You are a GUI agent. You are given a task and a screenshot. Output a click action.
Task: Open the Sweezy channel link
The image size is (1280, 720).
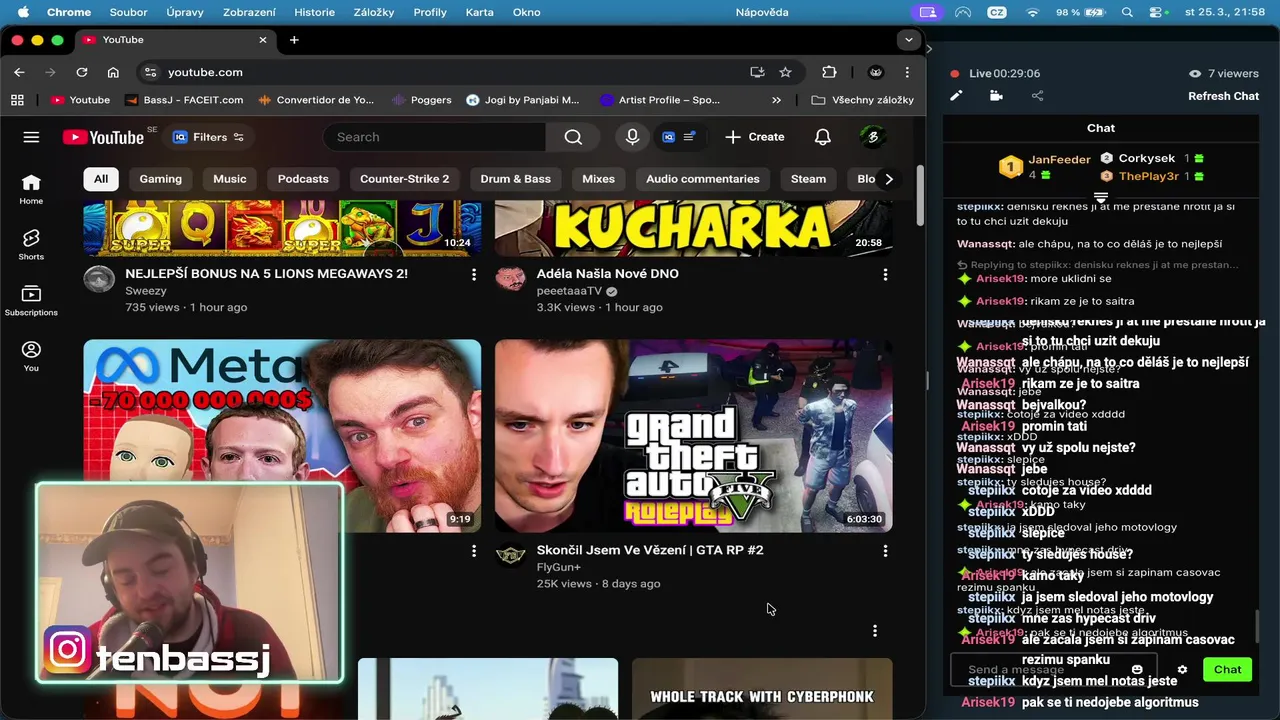[x=146, y=291]
